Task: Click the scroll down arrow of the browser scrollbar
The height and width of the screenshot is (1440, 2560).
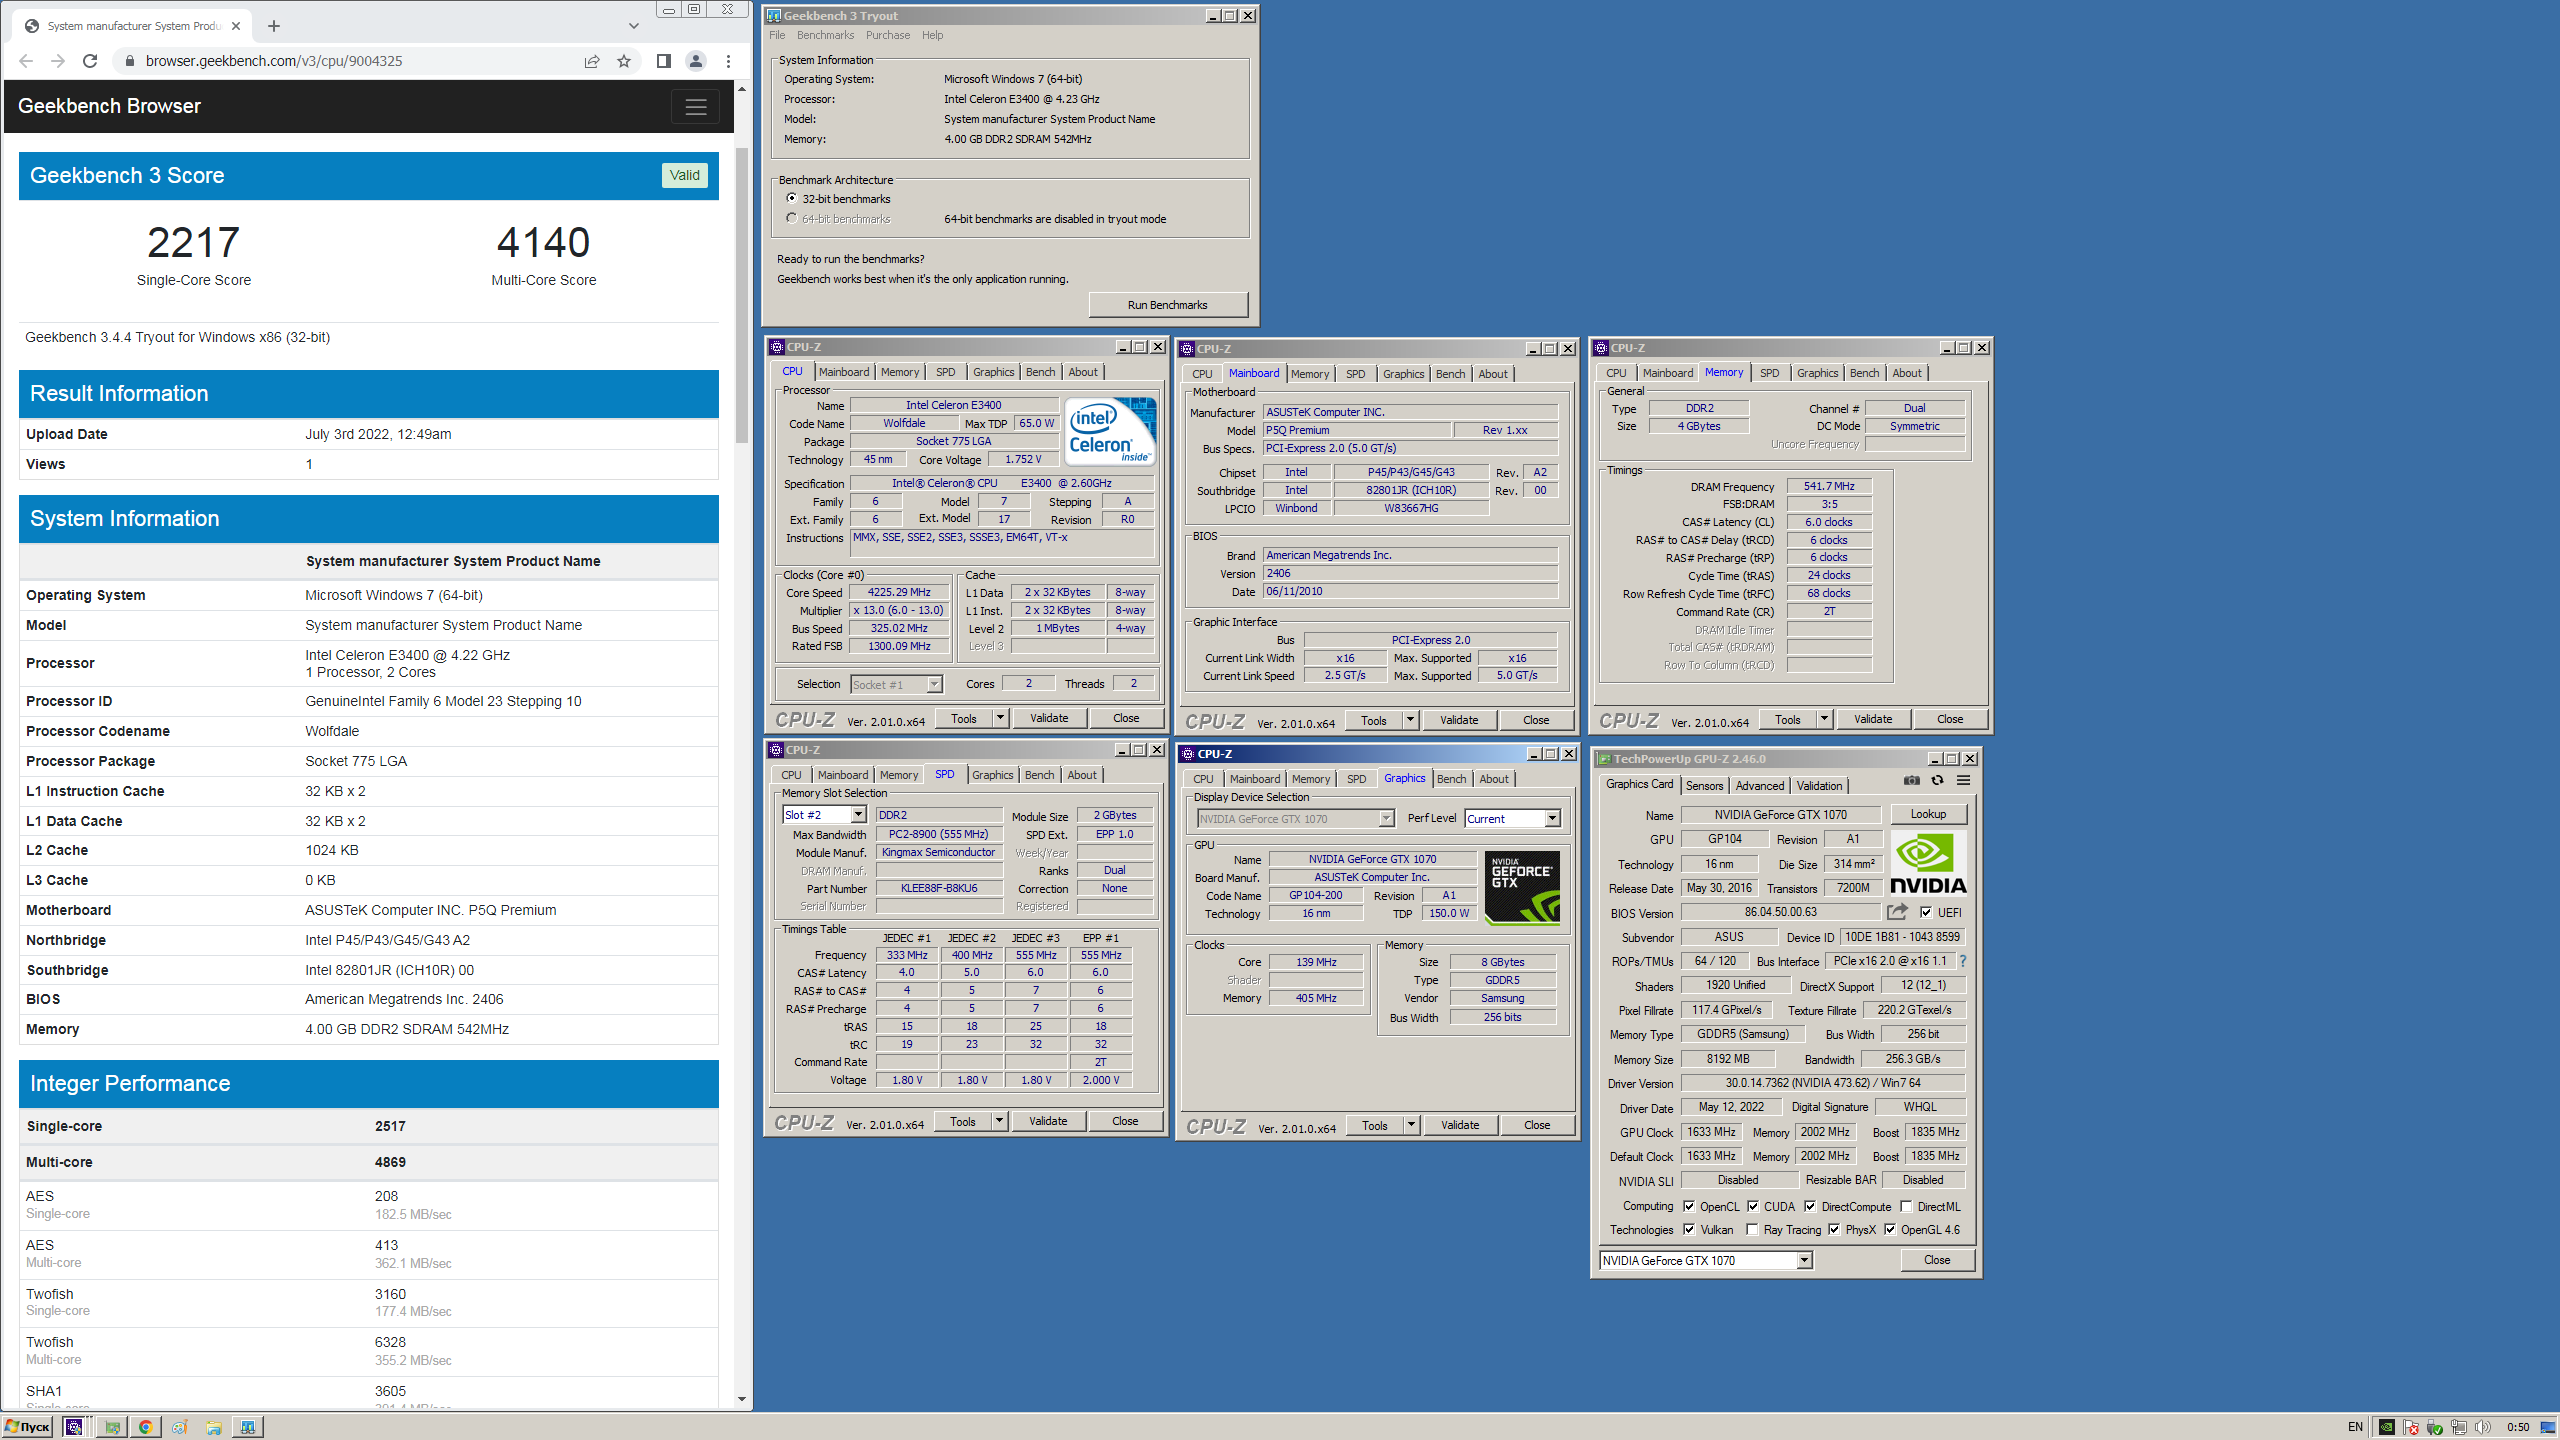Action: [742, 1400]
